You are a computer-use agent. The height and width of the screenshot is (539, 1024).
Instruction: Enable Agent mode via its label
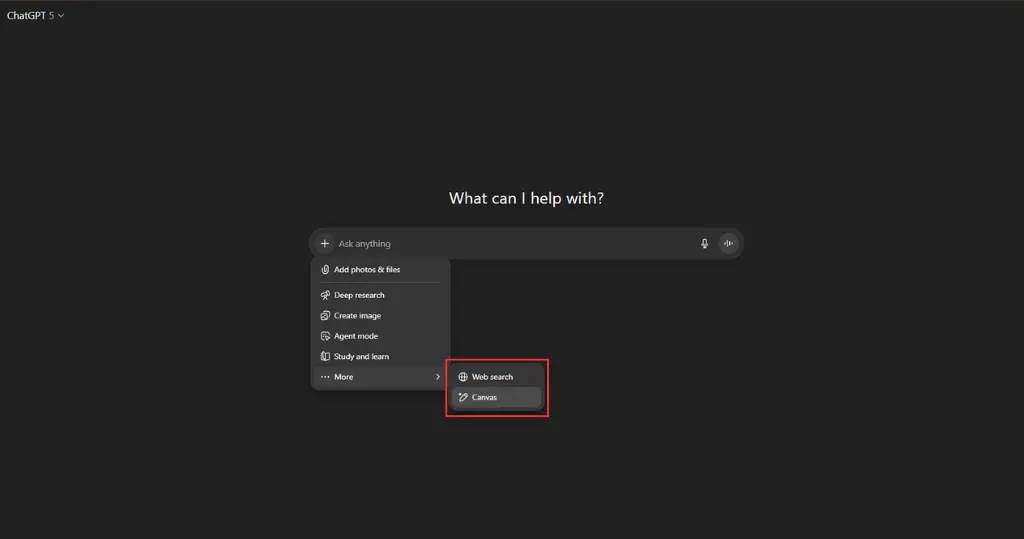coord(356,336)
